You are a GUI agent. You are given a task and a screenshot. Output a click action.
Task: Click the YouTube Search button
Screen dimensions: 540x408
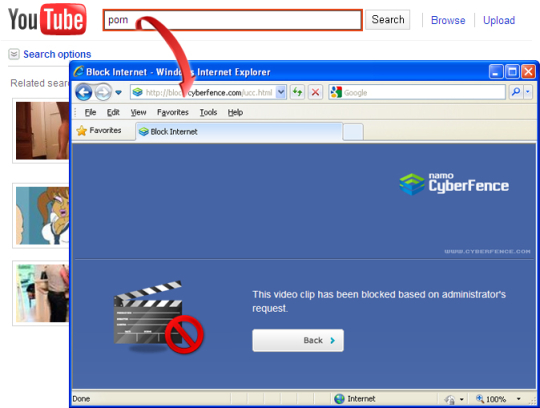coord(387,20)
